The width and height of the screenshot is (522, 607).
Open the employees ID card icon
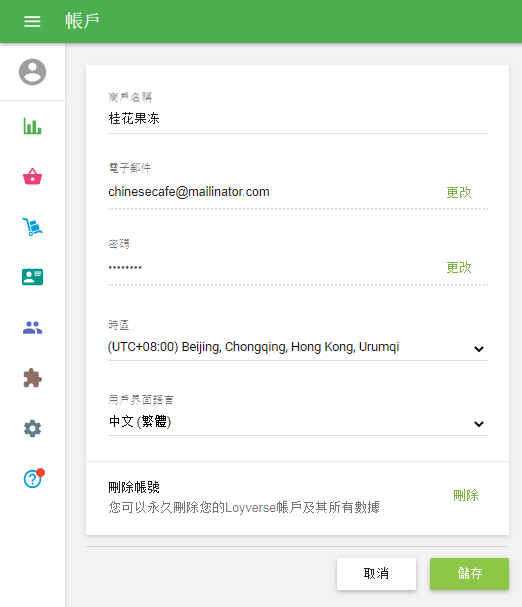pos(33,277)
